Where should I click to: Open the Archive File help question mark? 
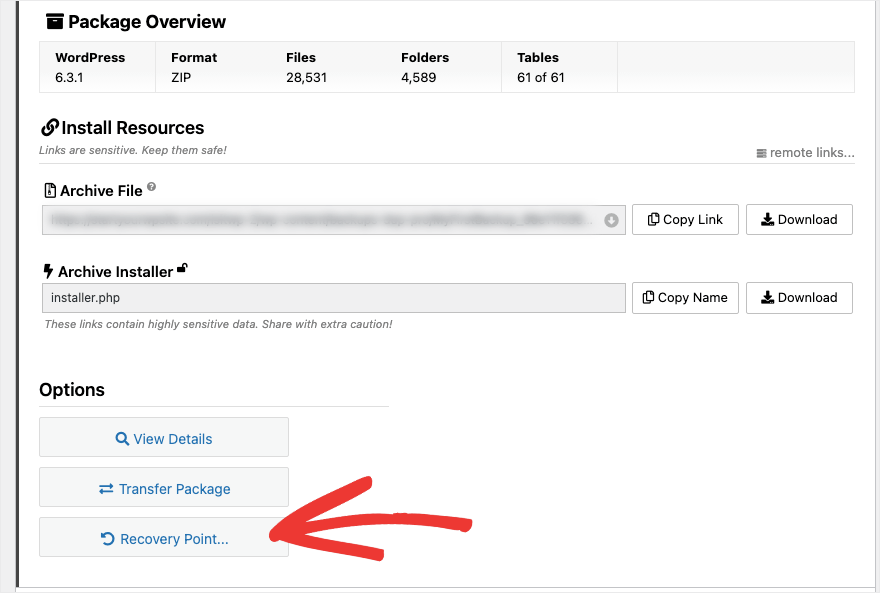click(152, 187)
